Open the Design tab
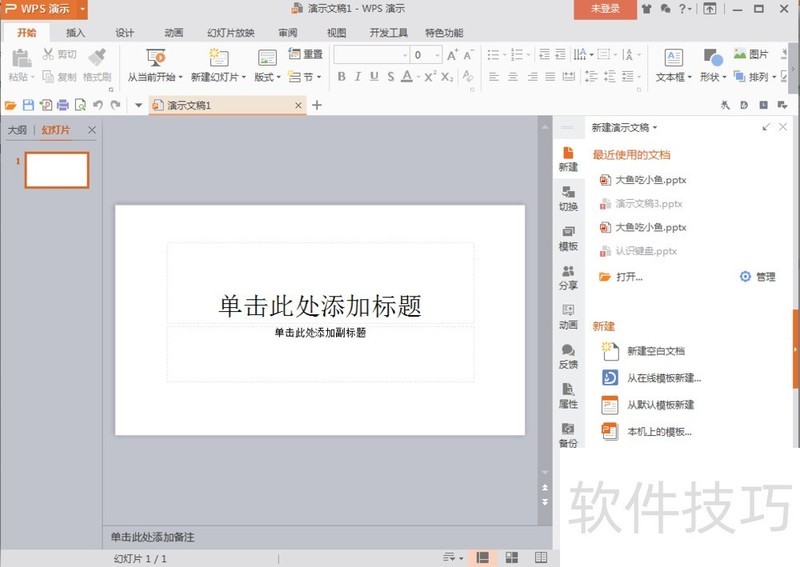800x567 pixels. click(x=124, y=33)
